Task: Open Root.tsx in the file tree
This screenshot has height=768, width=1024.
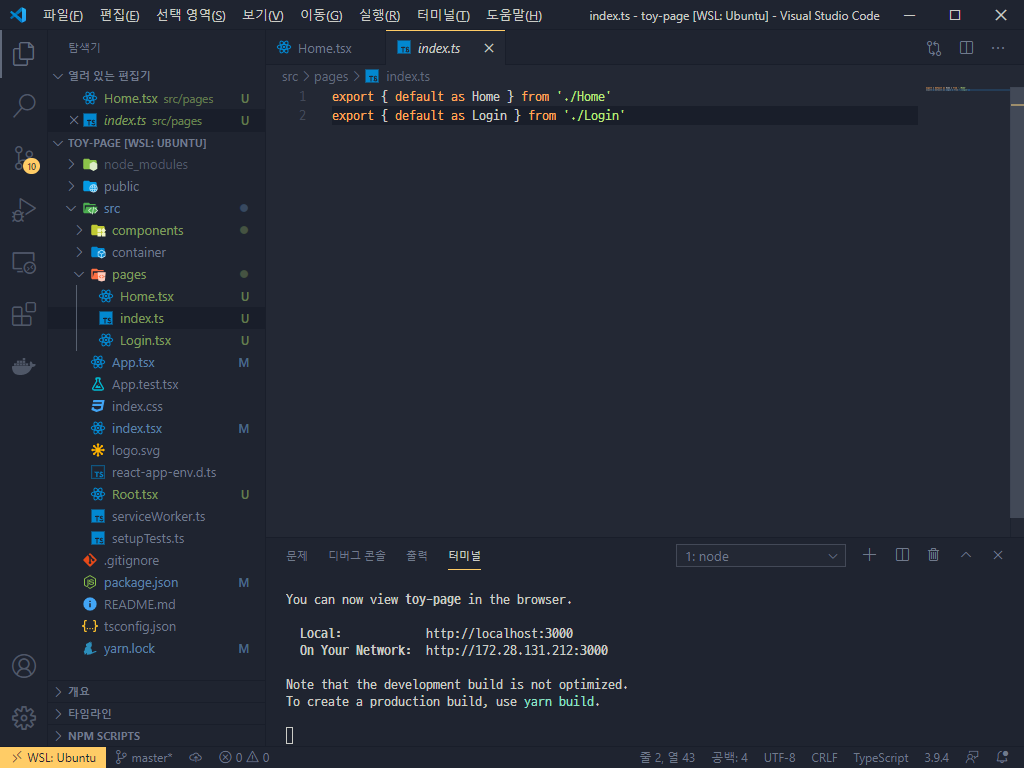Action: [x=157, y=494]
